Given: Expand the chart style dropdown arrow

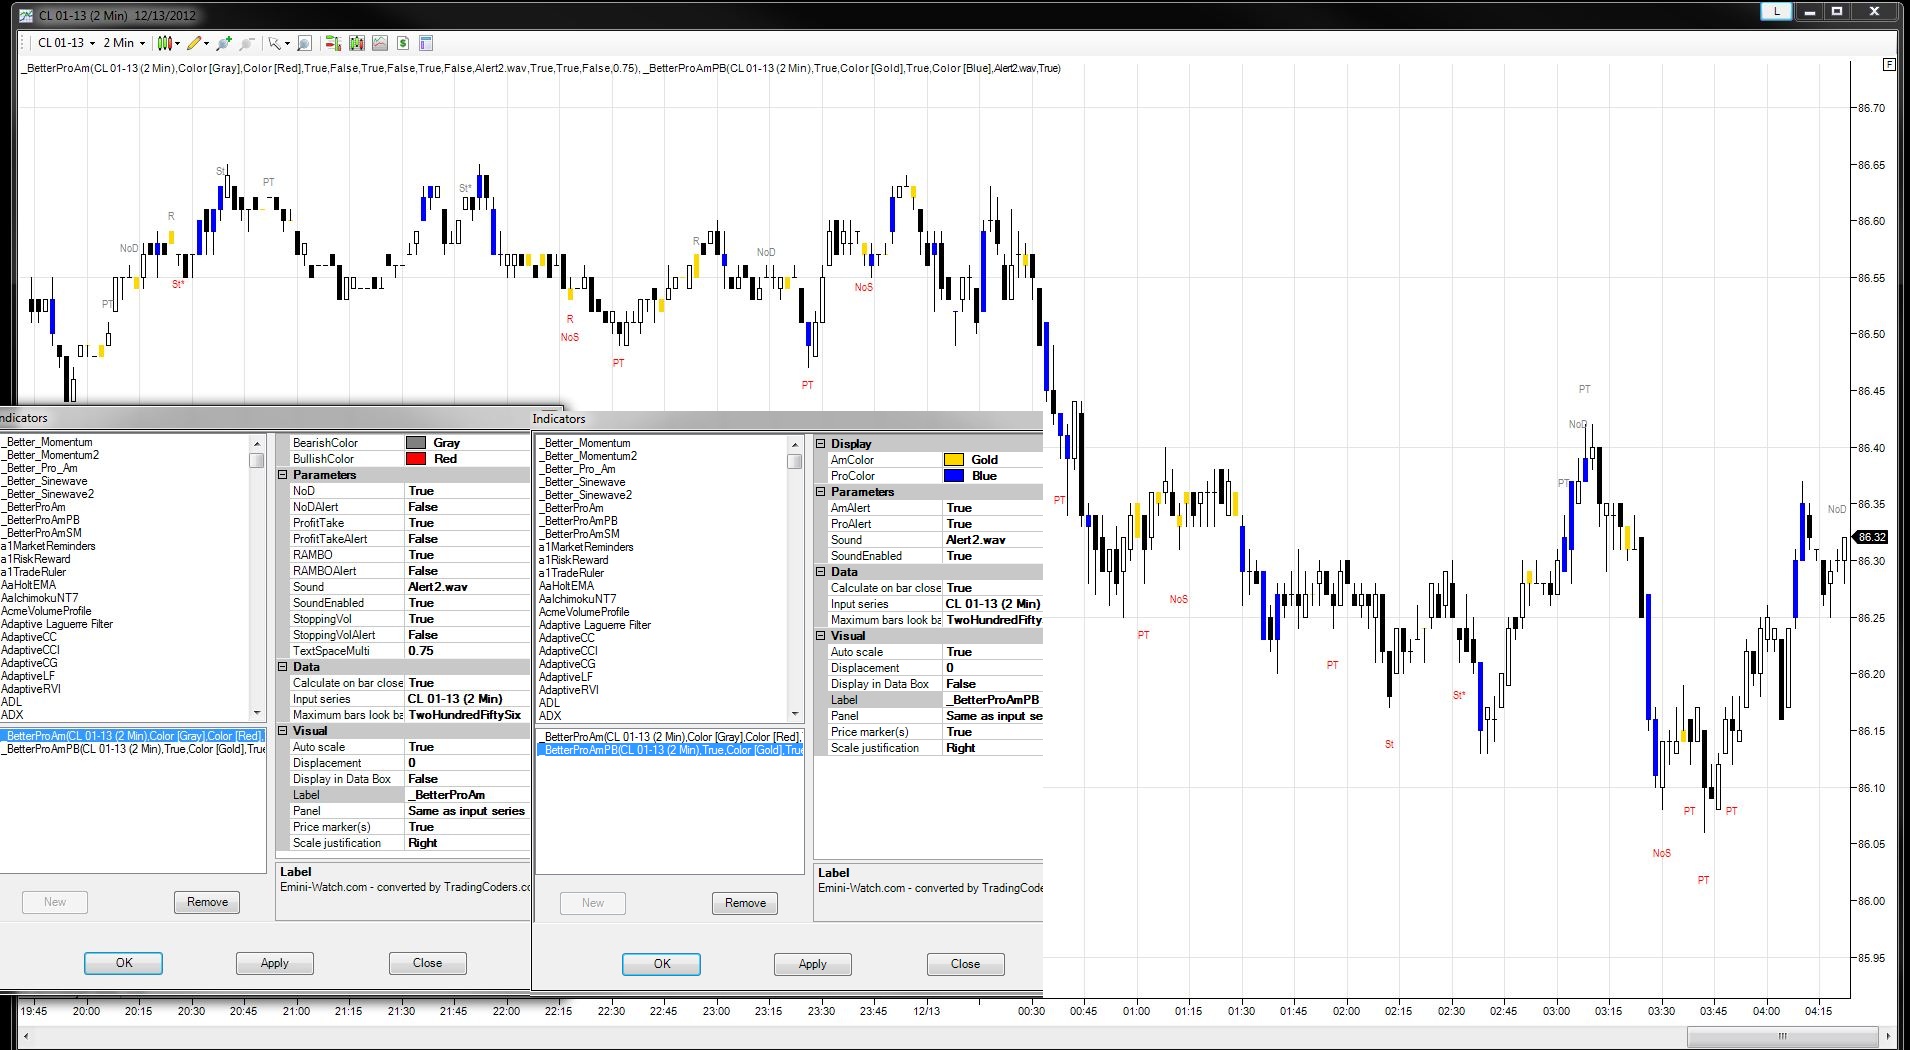Looking at the screenshot, I should (177, 43).
